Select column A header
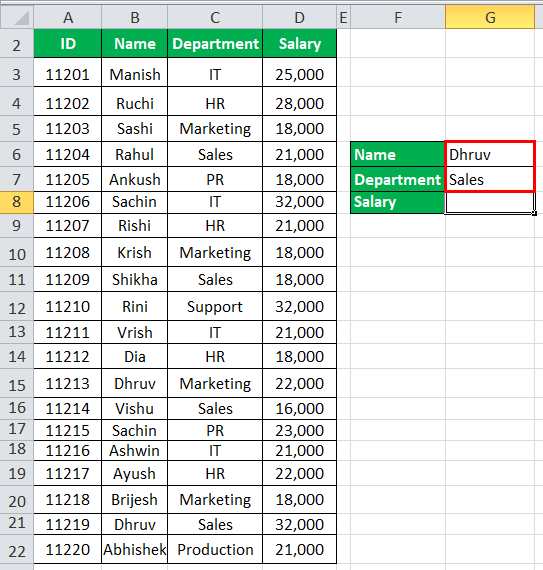The image size is (543, 570). coord(68,17)
